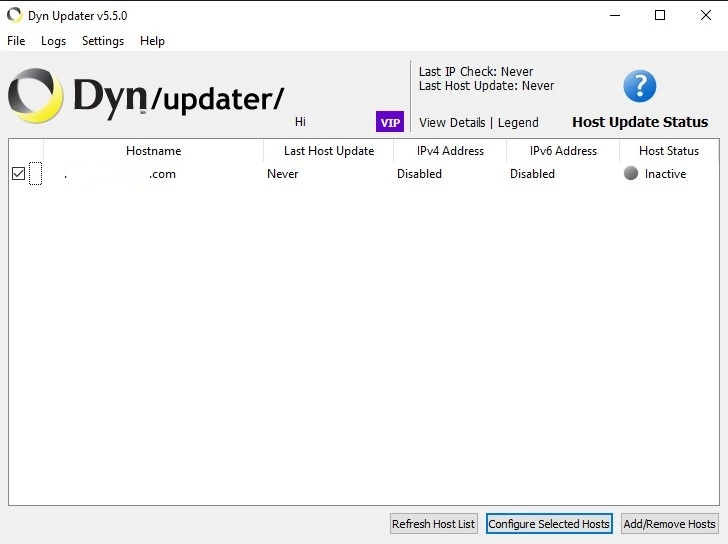Open the Legend link

[x=518, y=123]
